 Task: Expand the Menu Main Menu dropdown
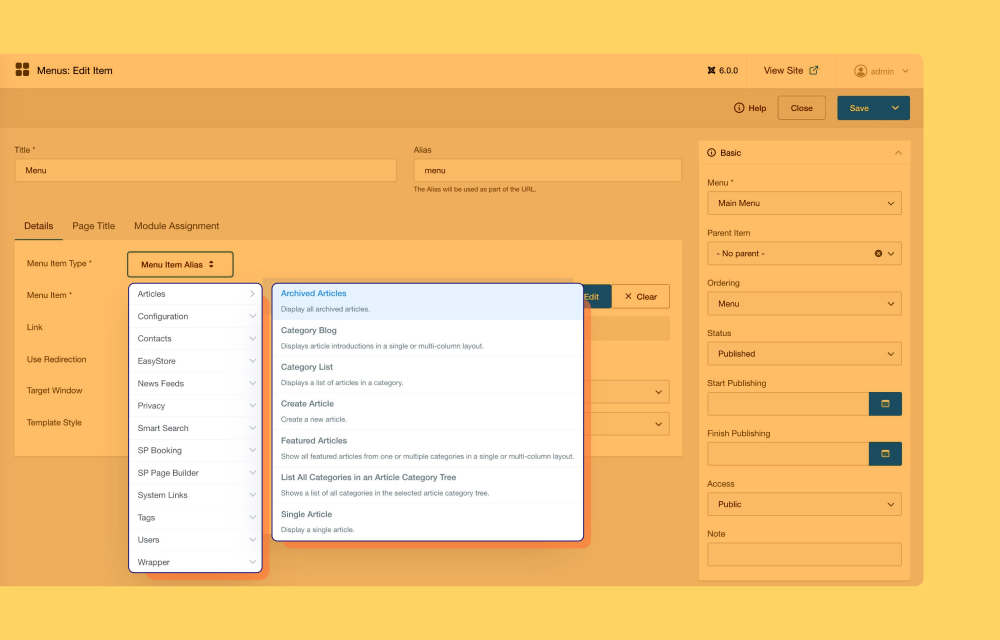(x=804, y=203)
